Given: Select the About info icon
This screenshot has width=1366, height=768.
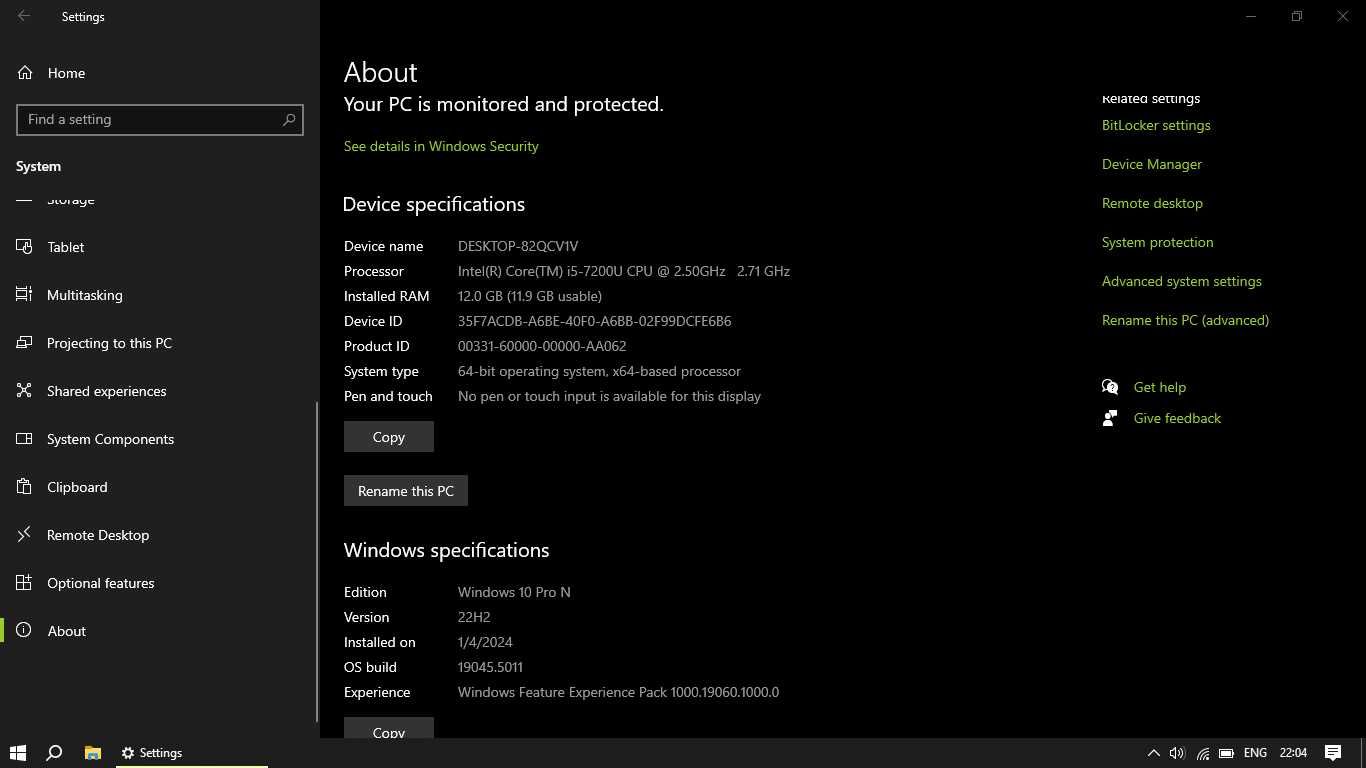Looking at the screenshot, I should click(x=25, y=631).
